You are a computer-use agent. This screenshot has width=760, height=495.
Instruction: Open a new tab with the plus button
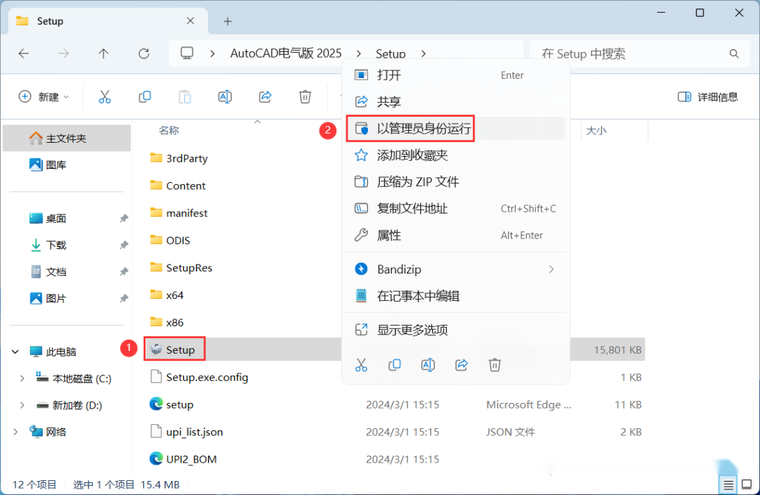[x=228, y=20]
